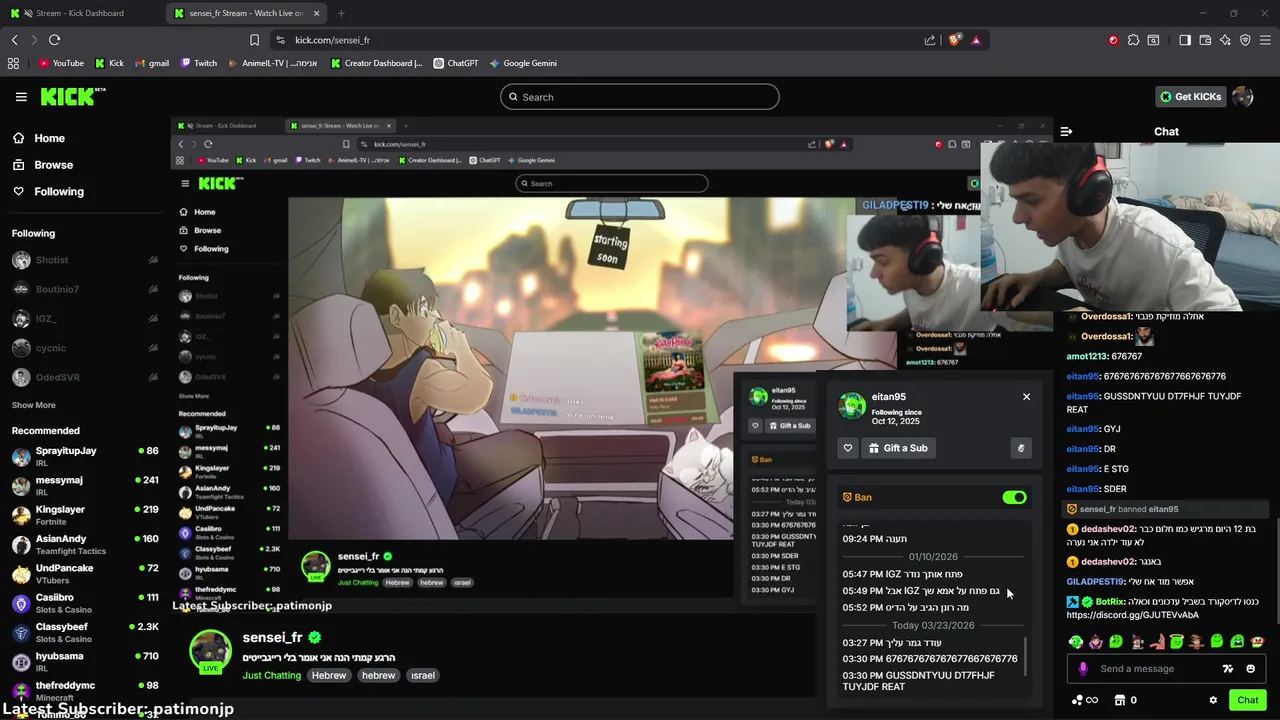
Task: Open Browse in Kick sidebar
Action: (42, 165)
